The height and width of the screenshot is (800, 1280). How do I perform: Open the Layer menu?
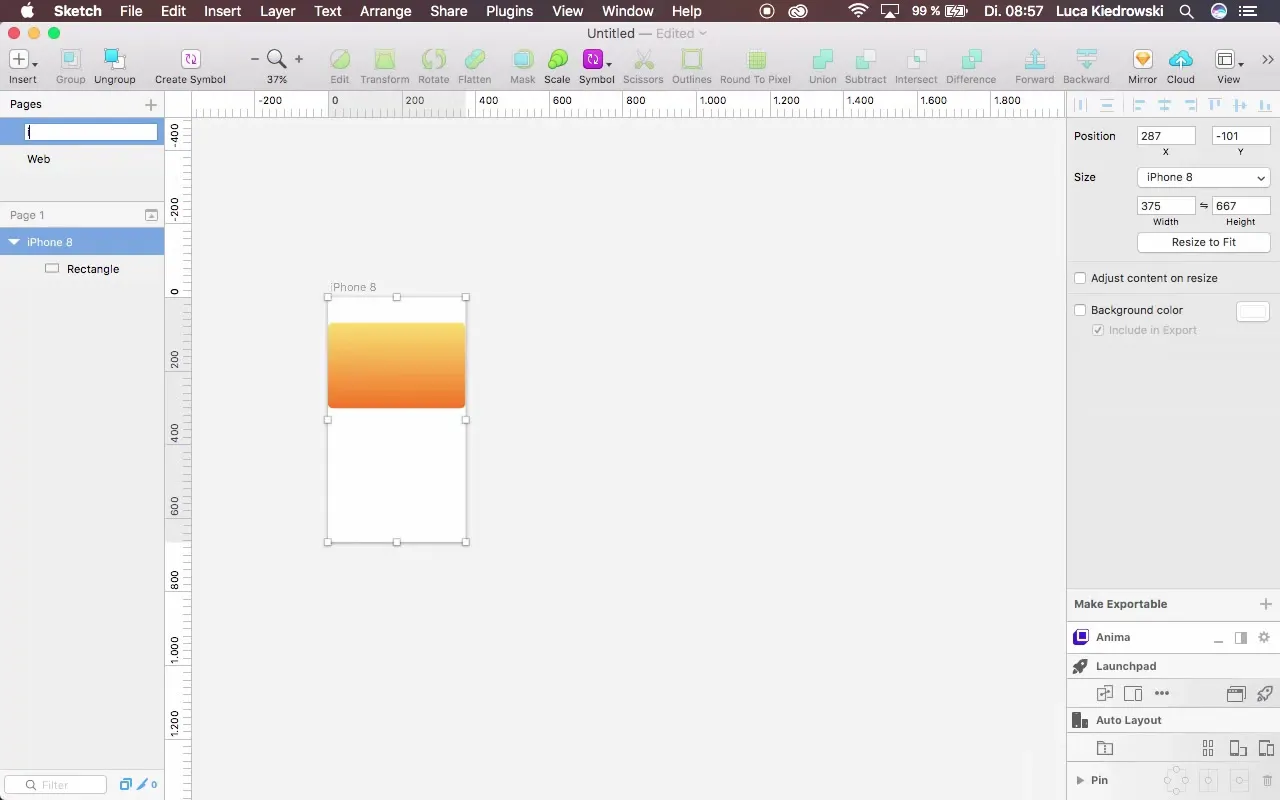(277, 11)
